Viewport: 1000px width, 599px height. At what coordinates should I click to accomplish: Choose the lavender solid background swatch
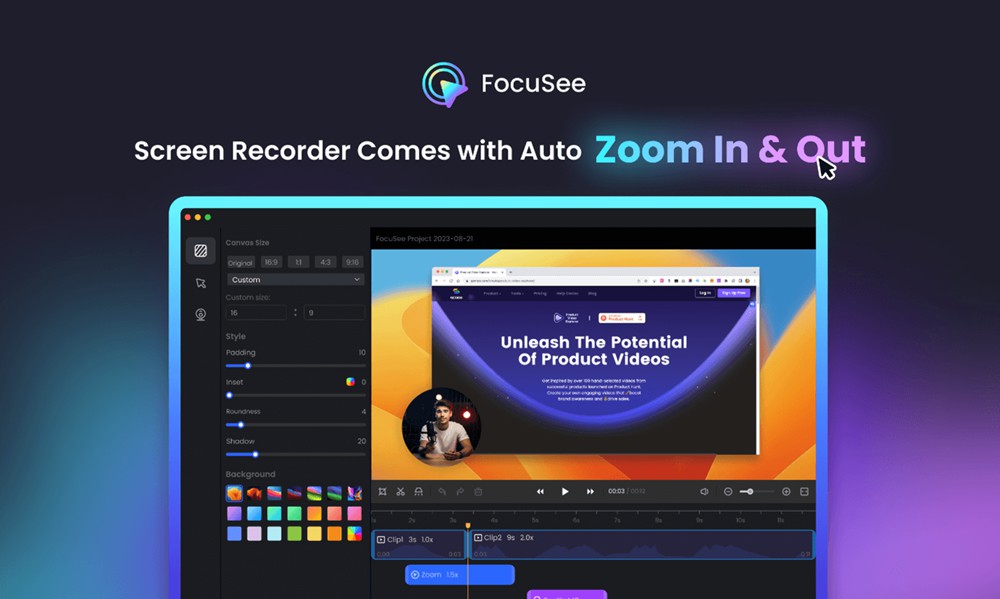(254, 534)
